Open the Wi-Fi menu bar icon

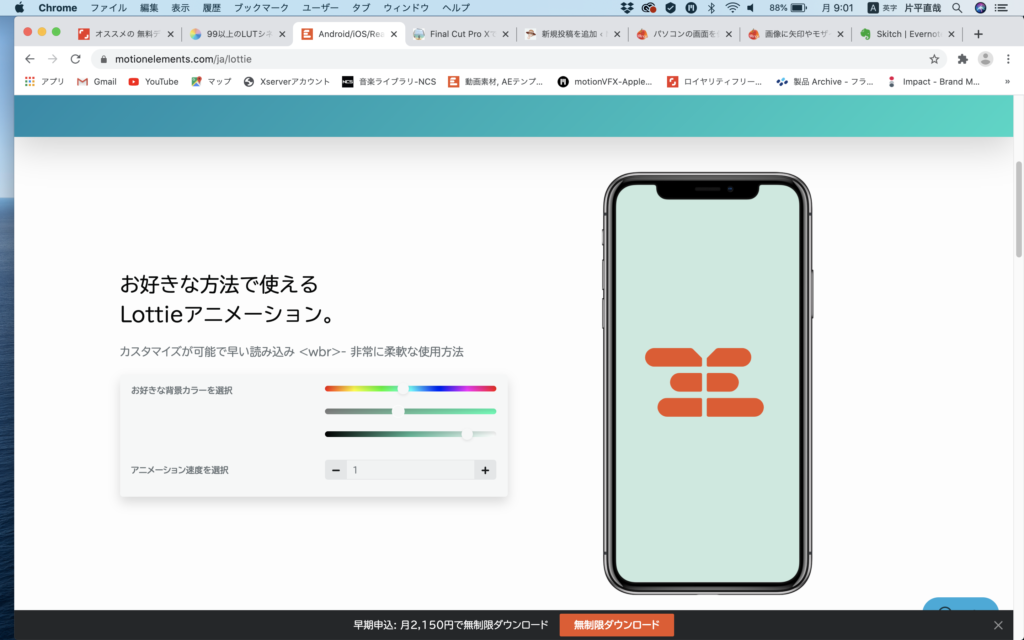[x=732, y=8]
